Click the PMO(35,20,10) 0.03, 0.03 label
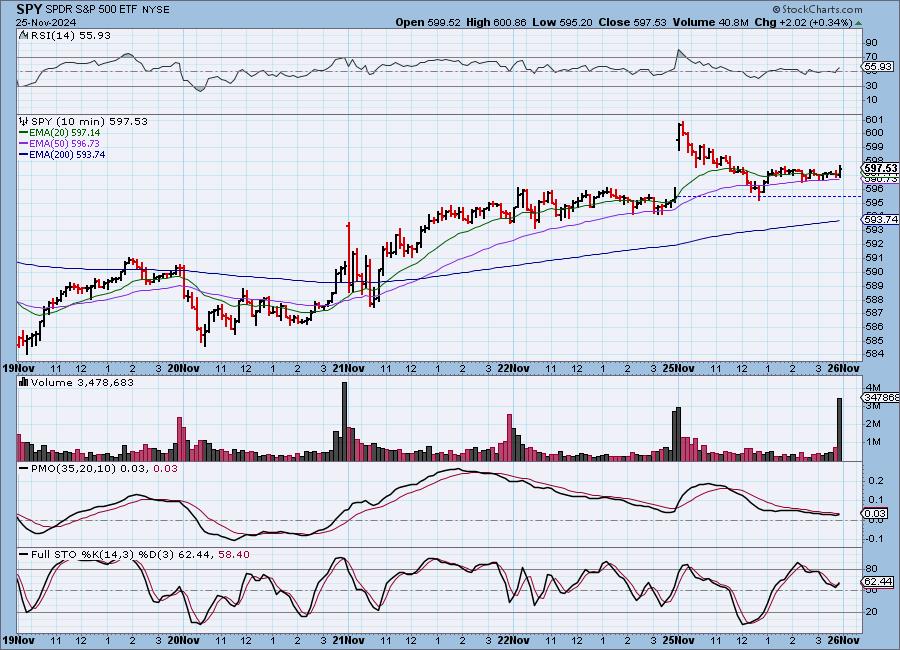The image size is (900, 650). (104, 469)
